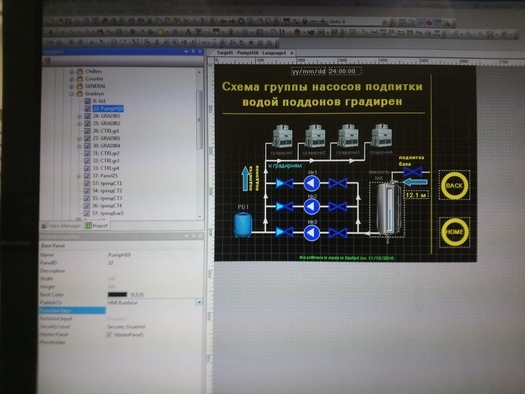The width and height of the screenshot is (525, 394).
Task: Select the dark valve right of pump №3
Action: (338, 232)
